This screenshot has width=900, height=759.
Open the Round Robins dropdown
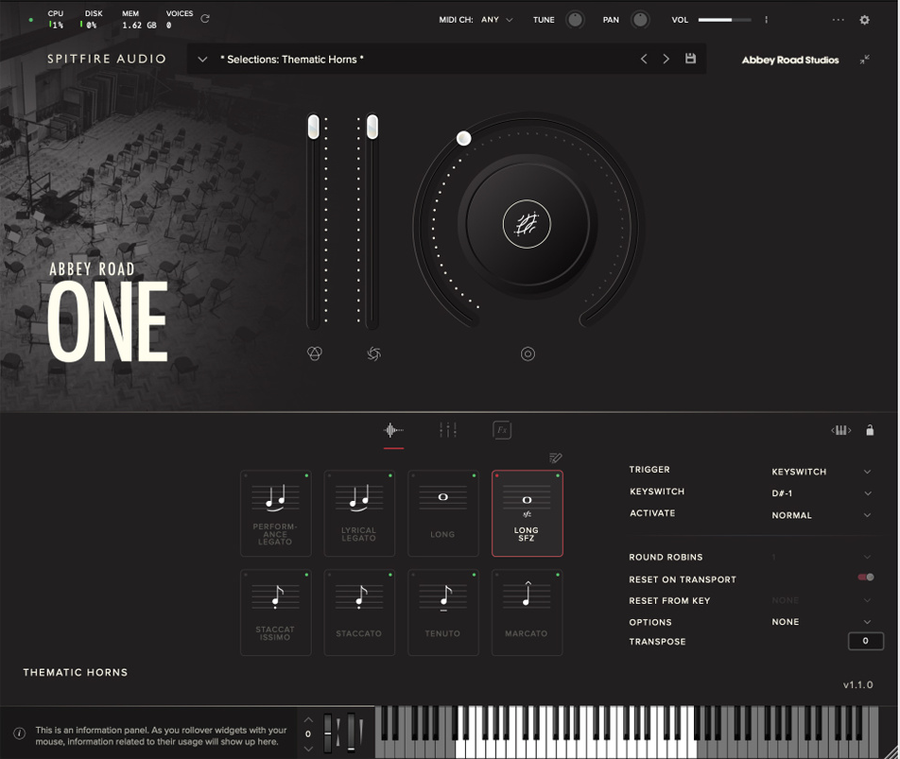coord(821,557)
